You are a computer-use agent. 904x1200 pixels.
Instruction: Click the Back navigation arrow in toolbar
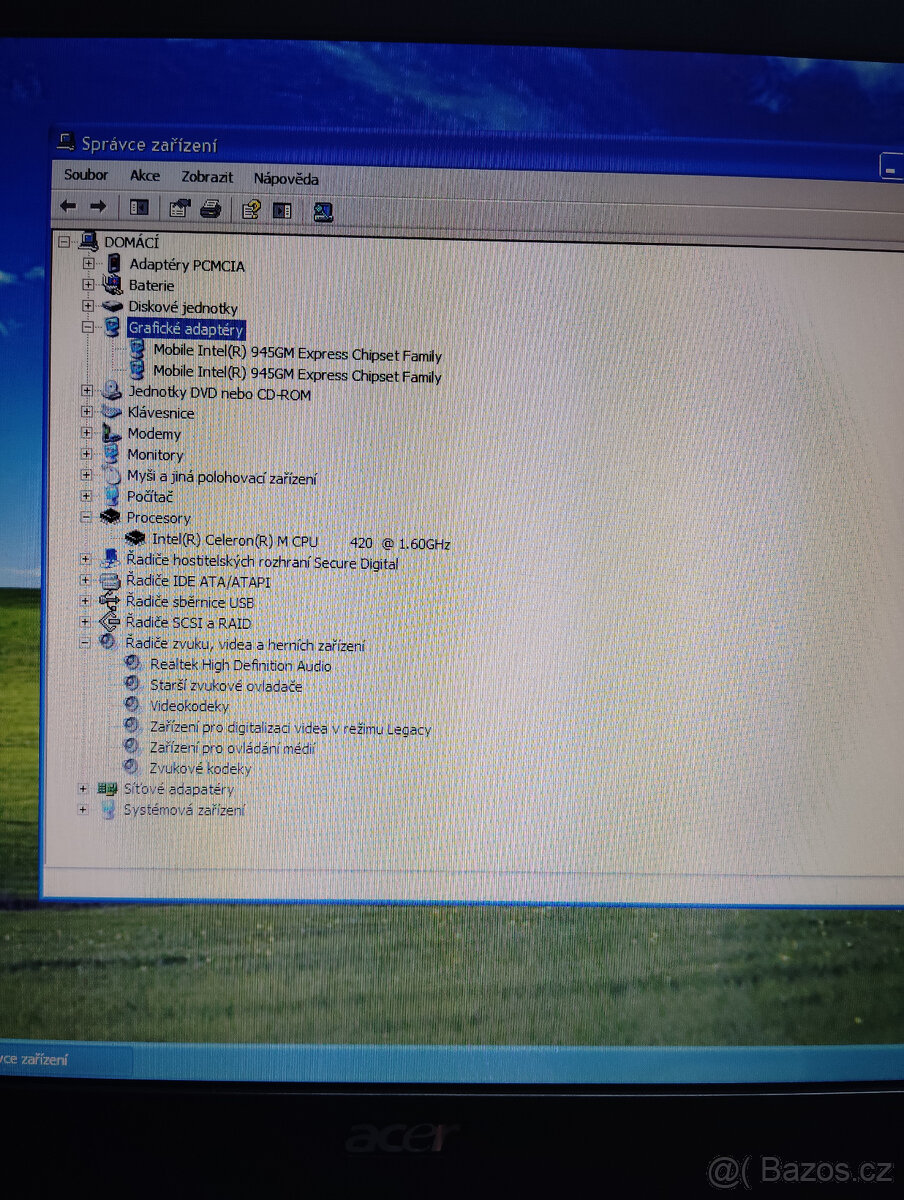[68, 207]
